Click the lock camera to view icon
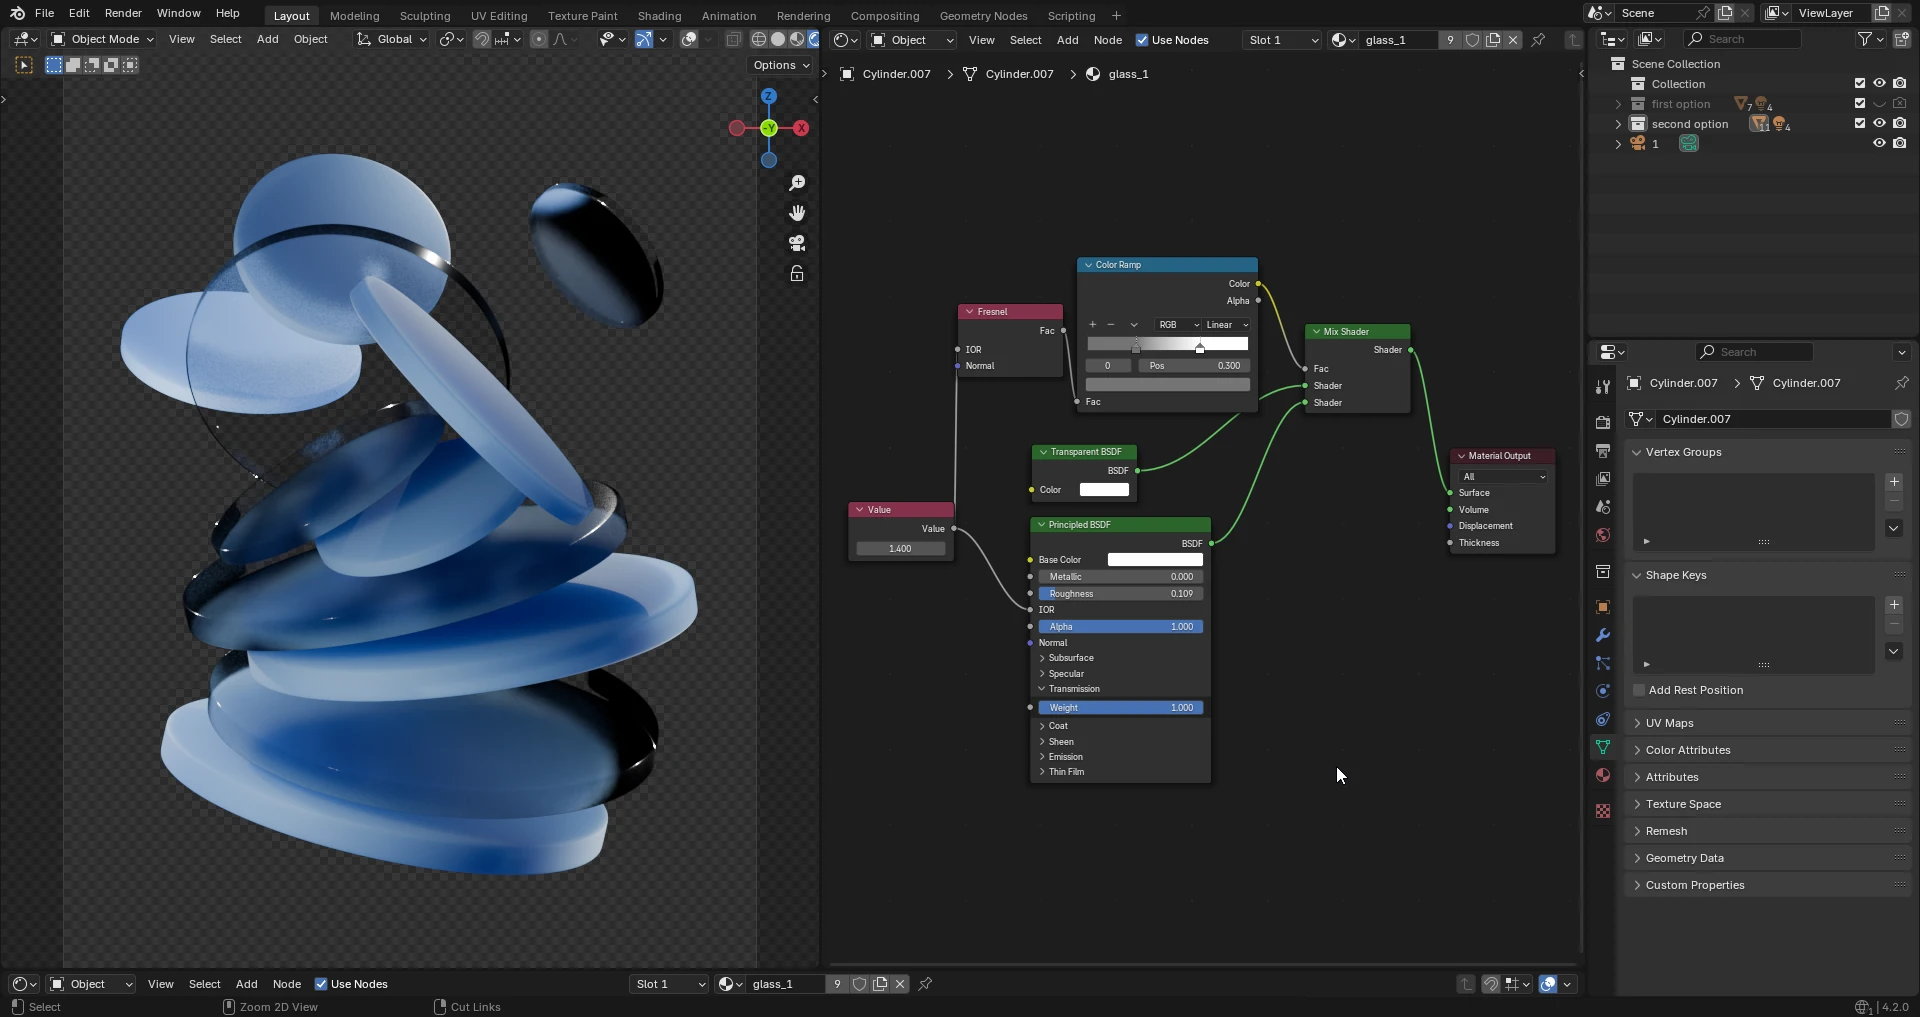The height and width of the screenshot is (1017, 1920). pos(797,274)
